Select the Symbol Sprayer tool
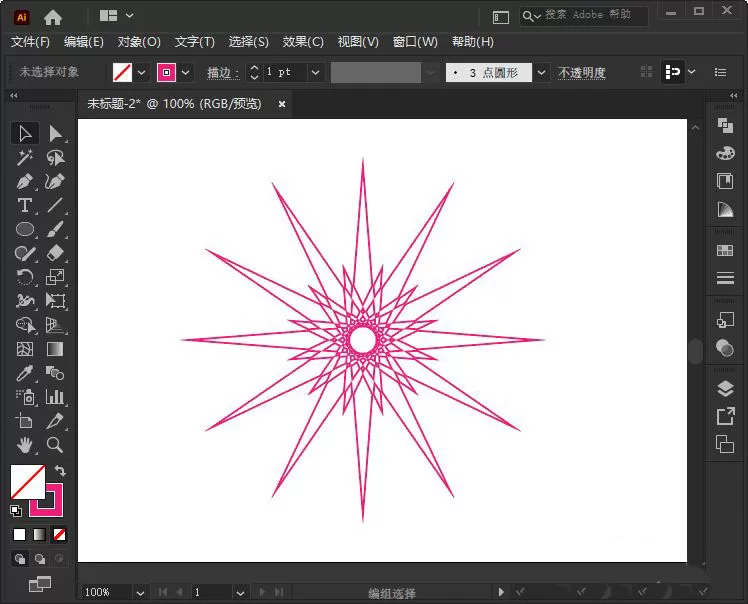 click(24, 397)
